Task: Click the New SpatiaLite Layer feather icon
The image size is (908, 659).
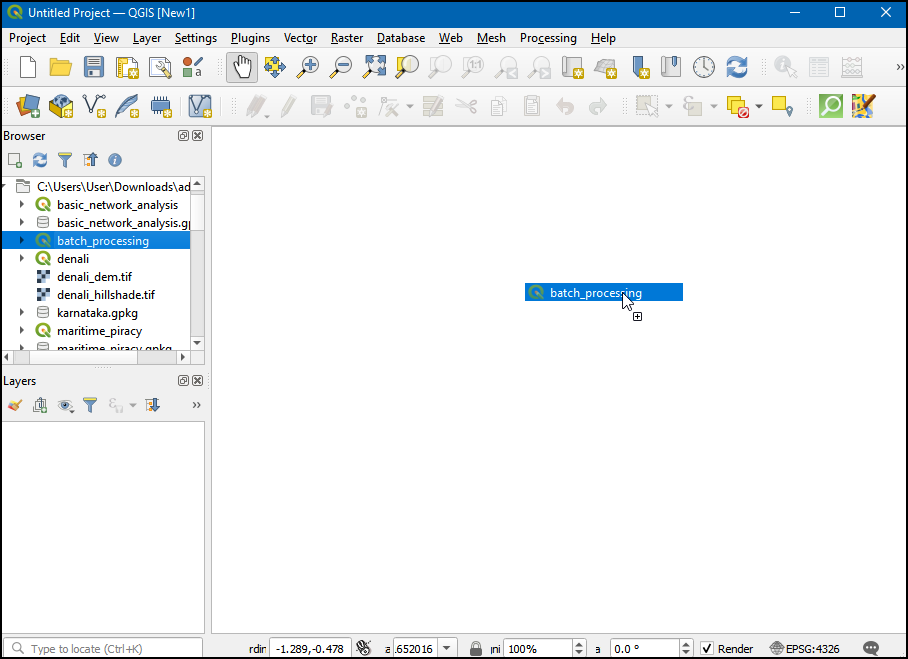Action: pos(127,107)
